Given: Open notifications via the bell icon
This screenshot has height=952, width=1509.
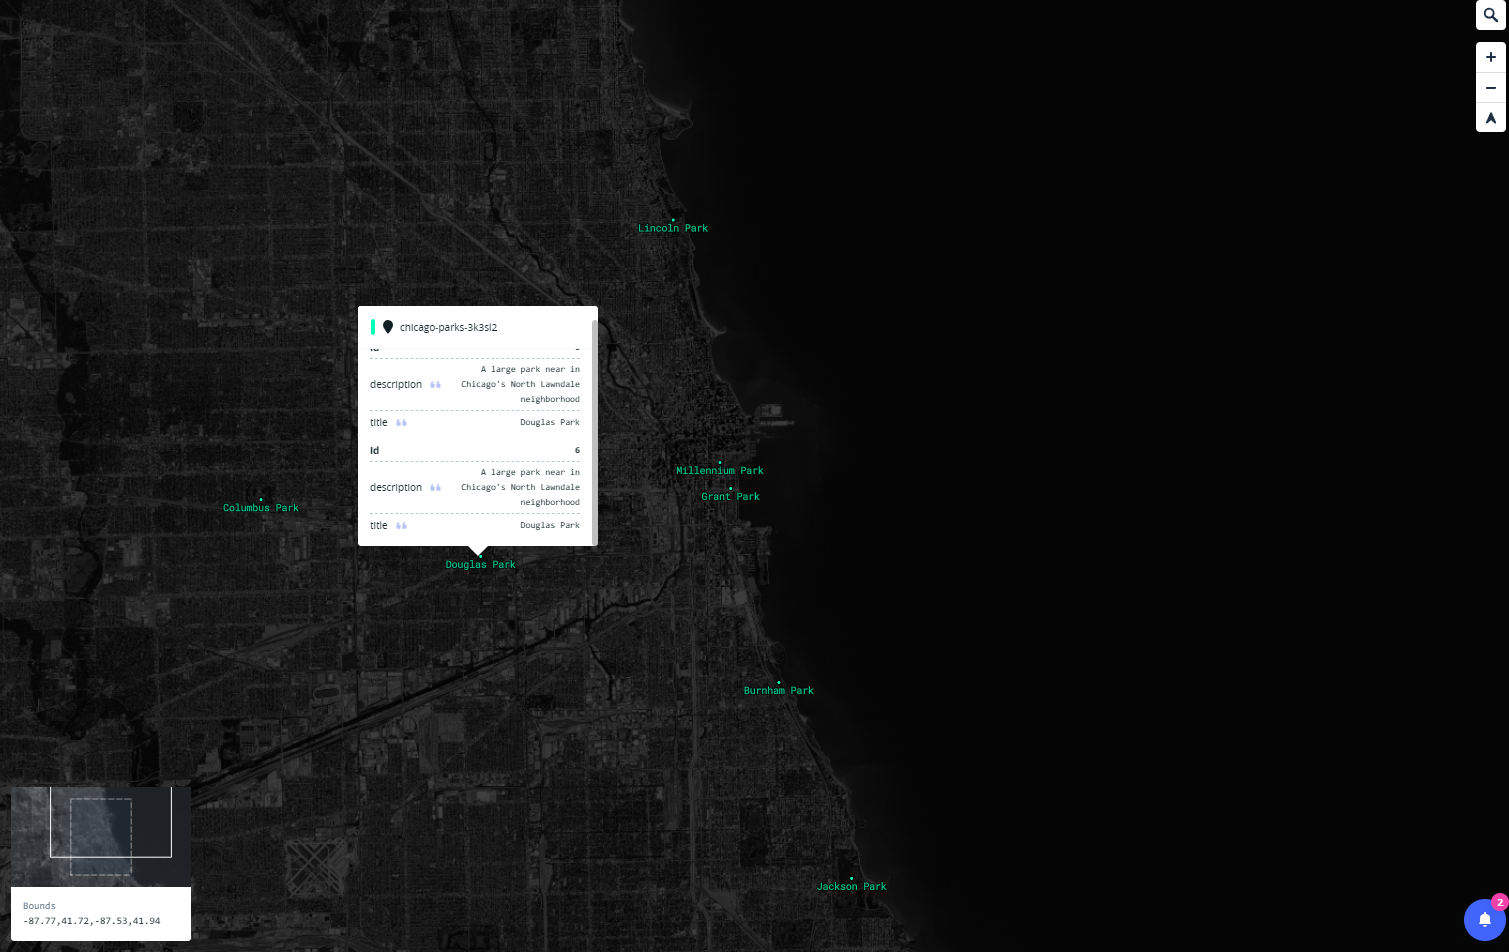Looking at the screenshot, I should (1484, 920).
